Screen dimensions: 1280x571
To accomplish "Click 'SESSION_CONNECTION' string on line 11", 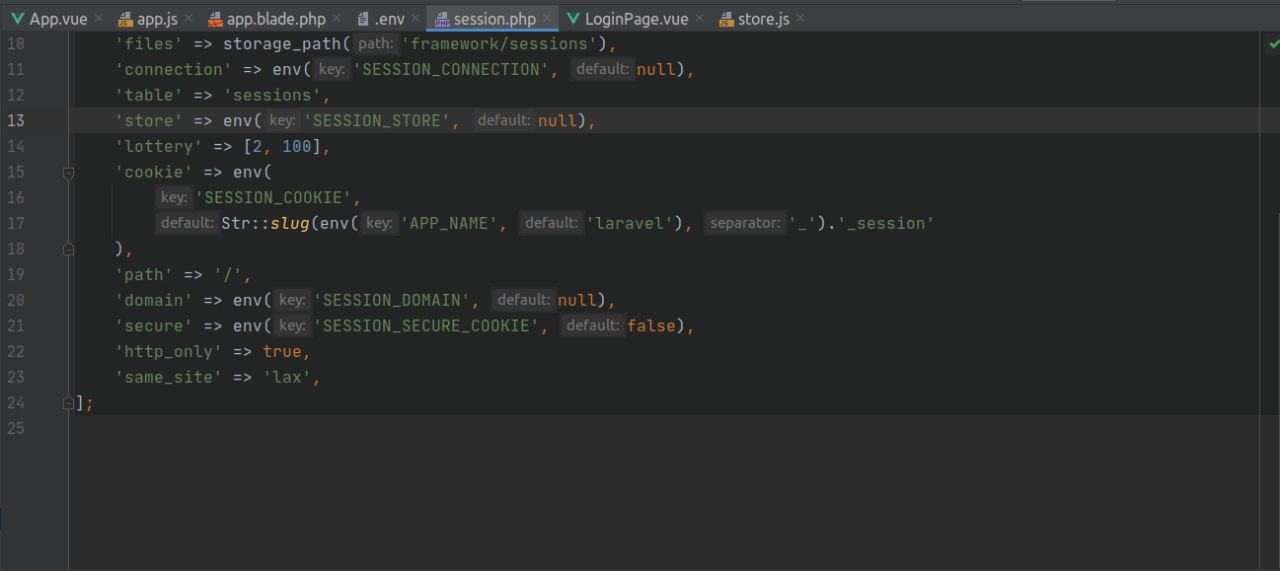I will tap(451, 70).
